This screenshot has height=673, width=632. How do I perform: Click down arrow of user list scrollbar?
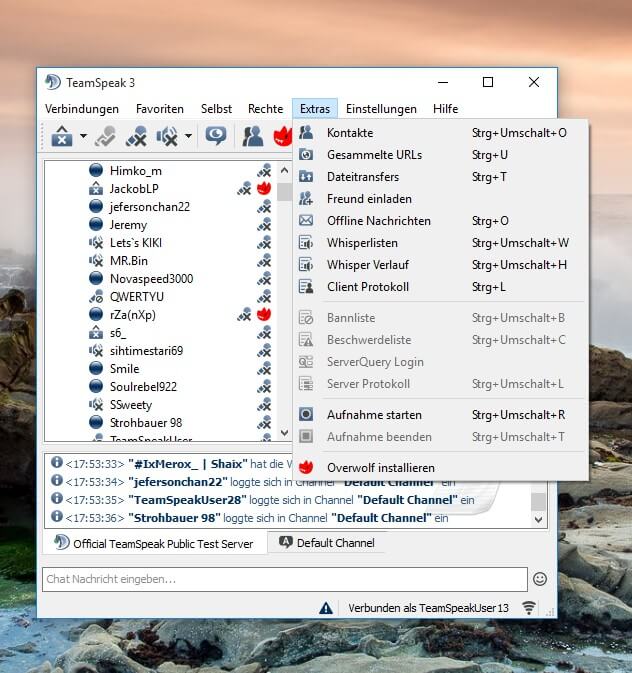pos(284,433)
